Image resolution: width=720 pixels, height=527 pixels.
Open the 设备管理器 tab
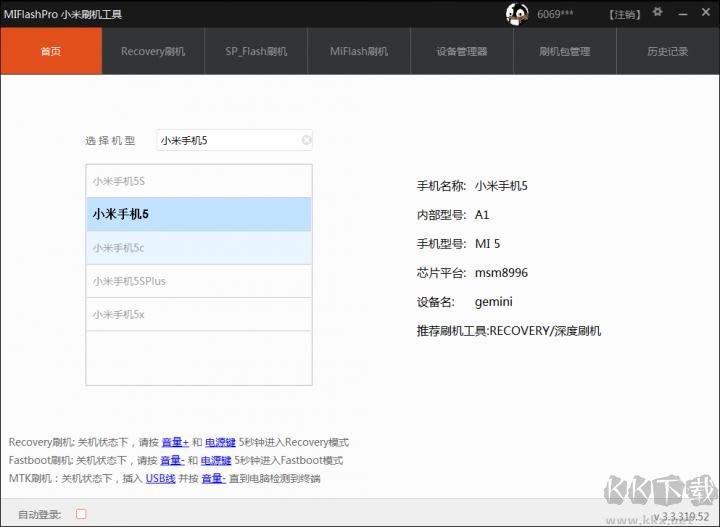point(462,51)
